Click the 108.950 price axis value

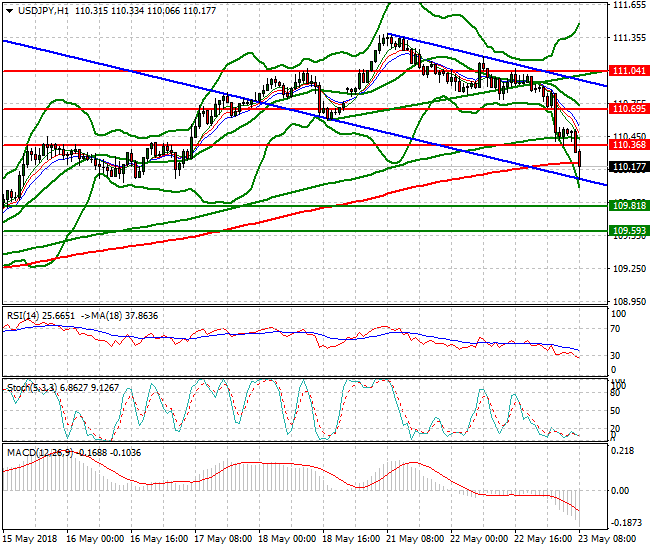(629, 301)
